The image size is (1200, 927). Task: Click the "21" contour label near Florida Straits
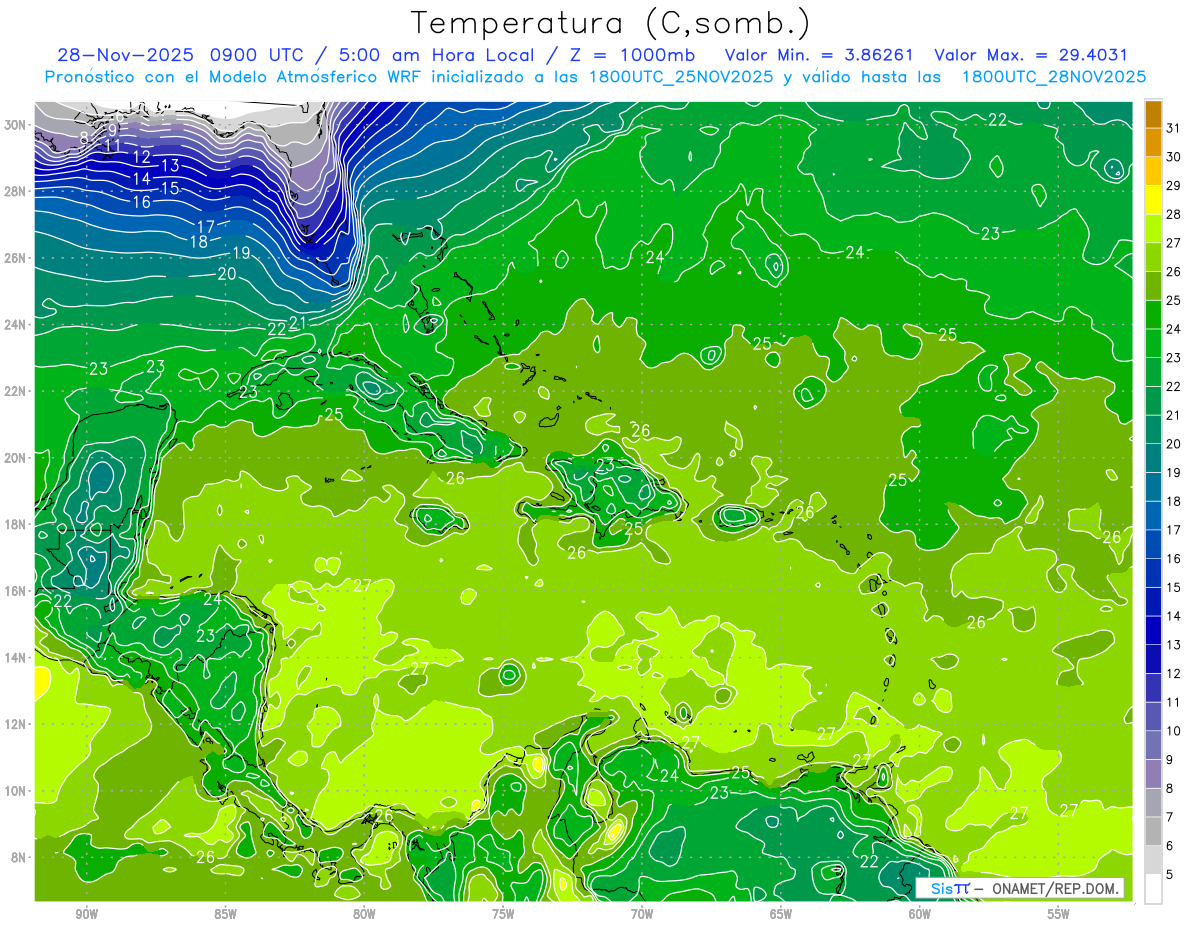tap(298, 322)
